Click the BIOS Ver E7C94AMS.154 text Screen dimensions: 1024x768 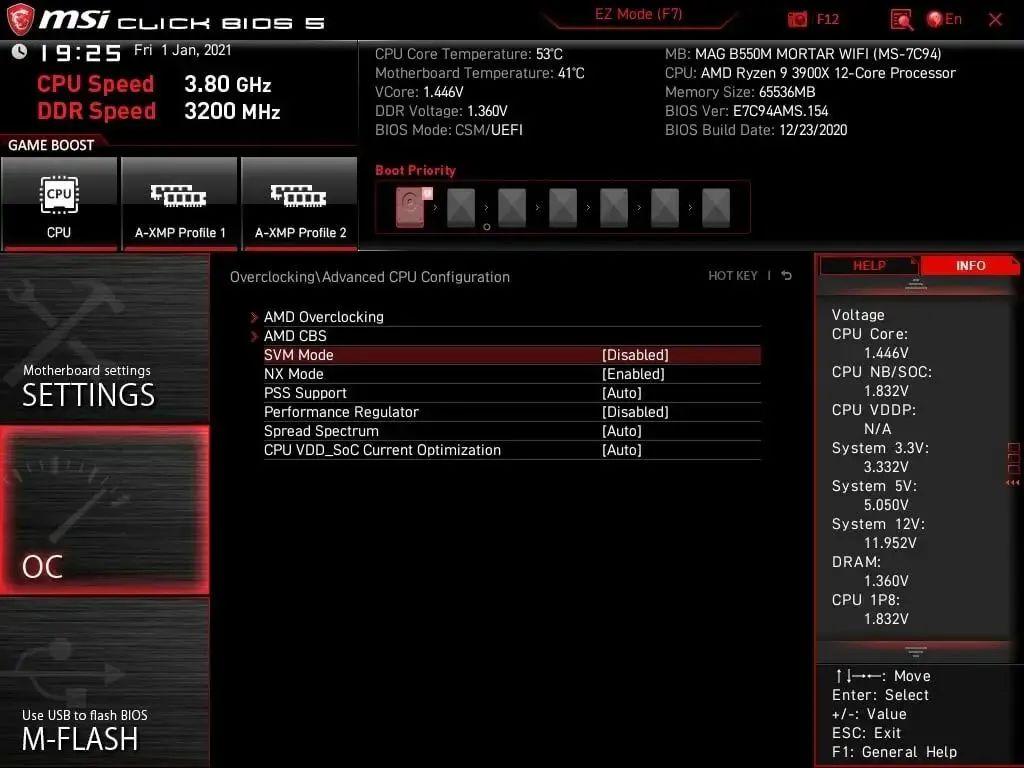point(746,110)
